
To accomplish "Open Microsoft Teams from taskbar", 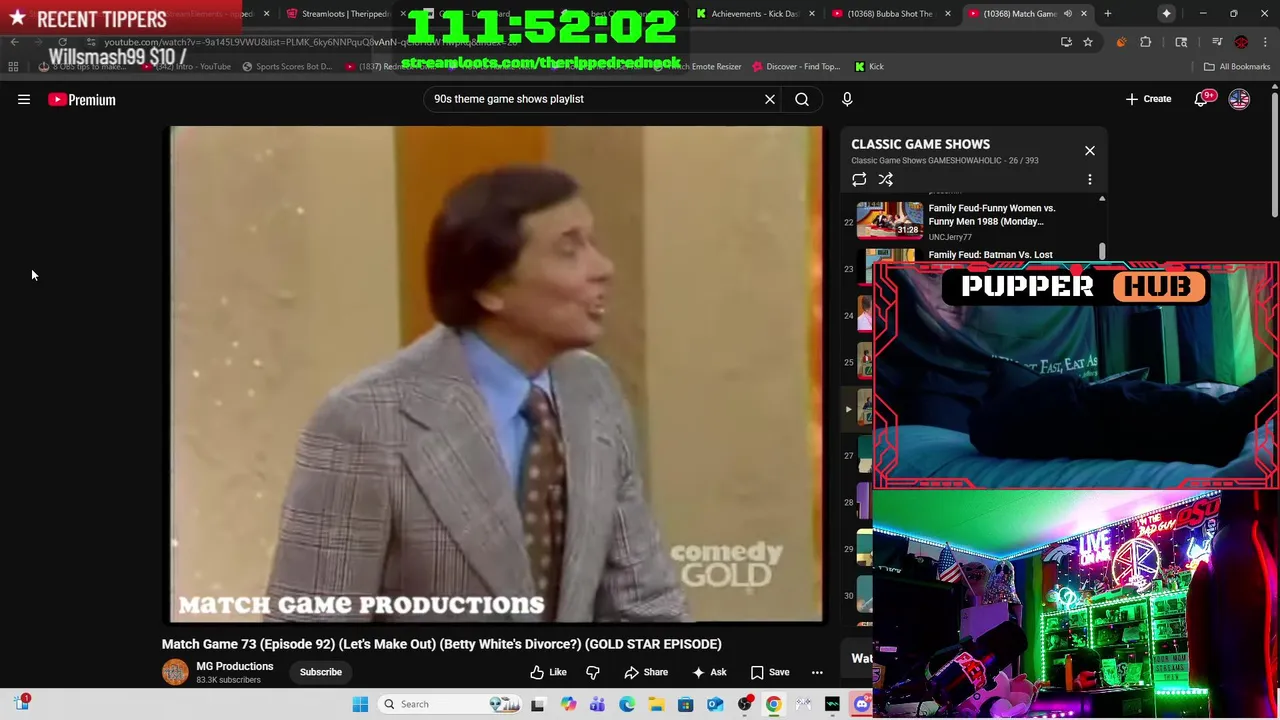I will 597,704.
